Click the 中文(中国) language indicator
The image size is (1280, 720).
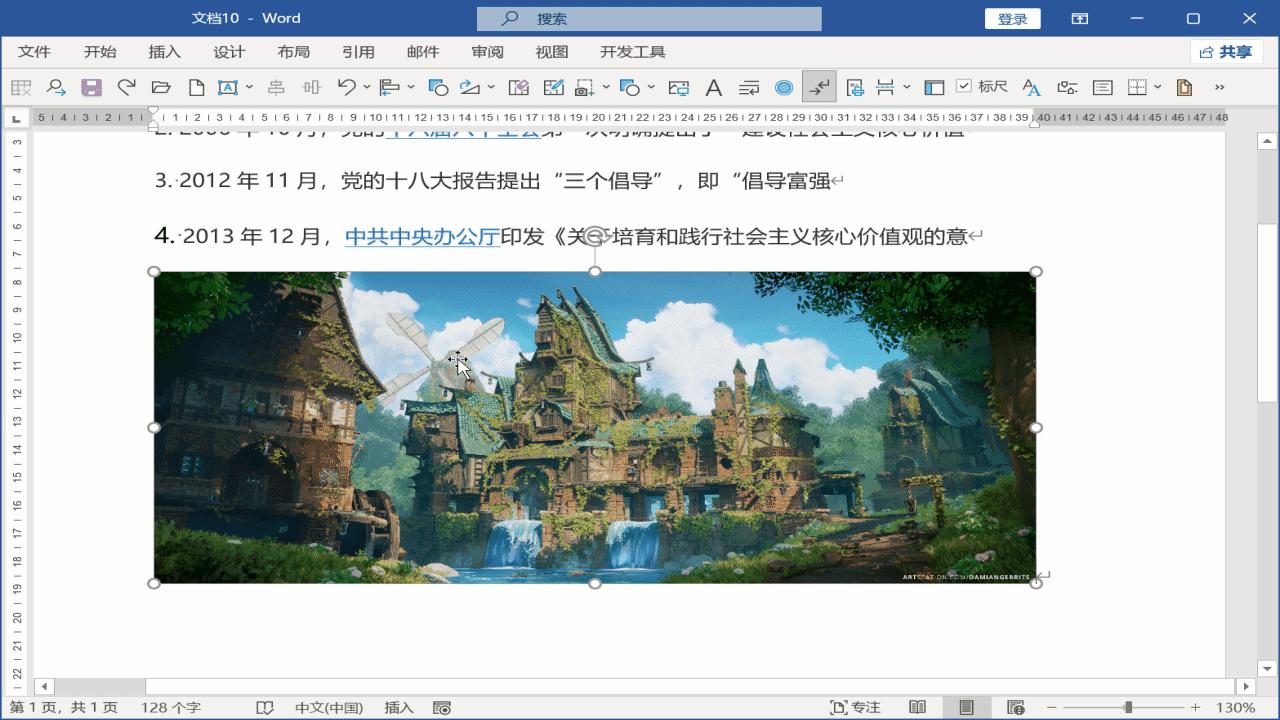click(329, 708)
